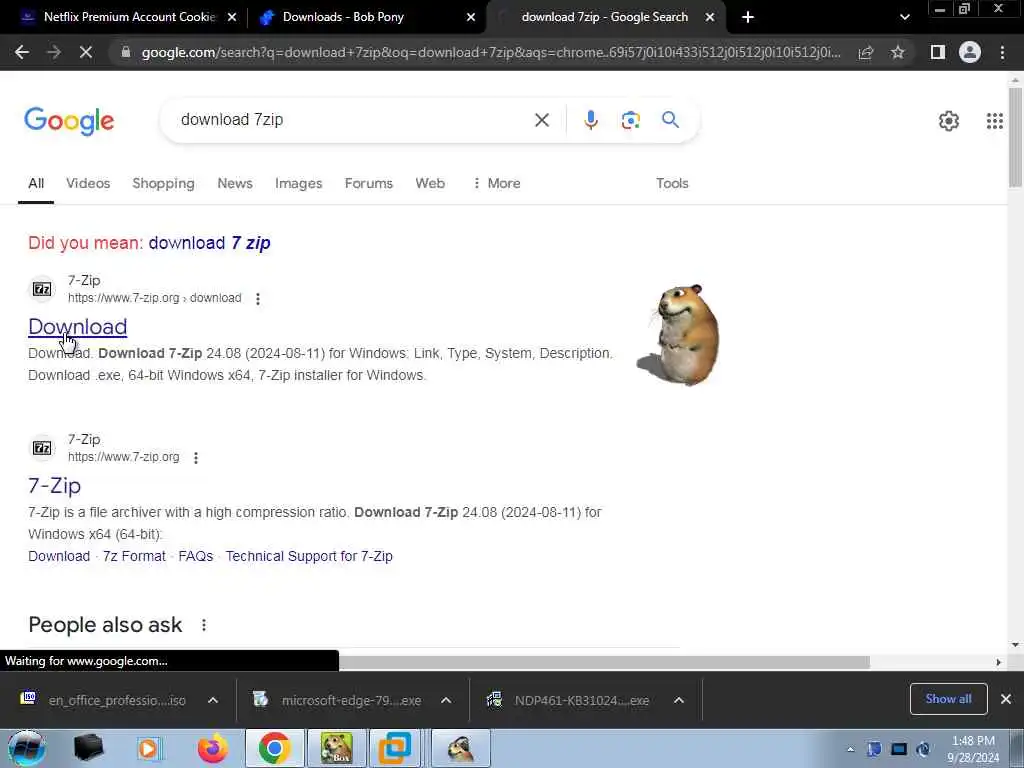Expand NDP461-KB31024 exe download options
1024x768 pixels.
point(679,700)
